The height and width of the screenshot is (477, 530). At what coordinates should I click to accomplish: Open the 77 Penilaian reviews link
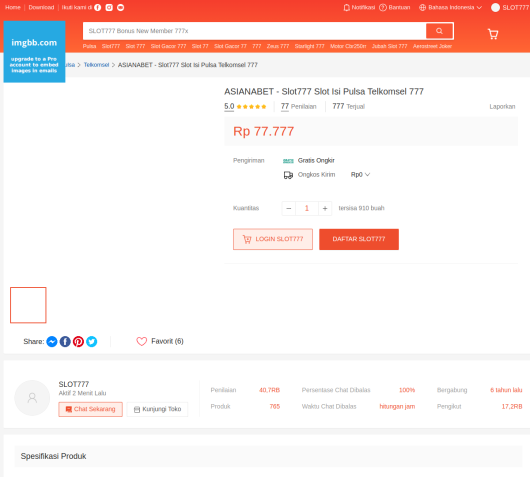tap(298, 106)
